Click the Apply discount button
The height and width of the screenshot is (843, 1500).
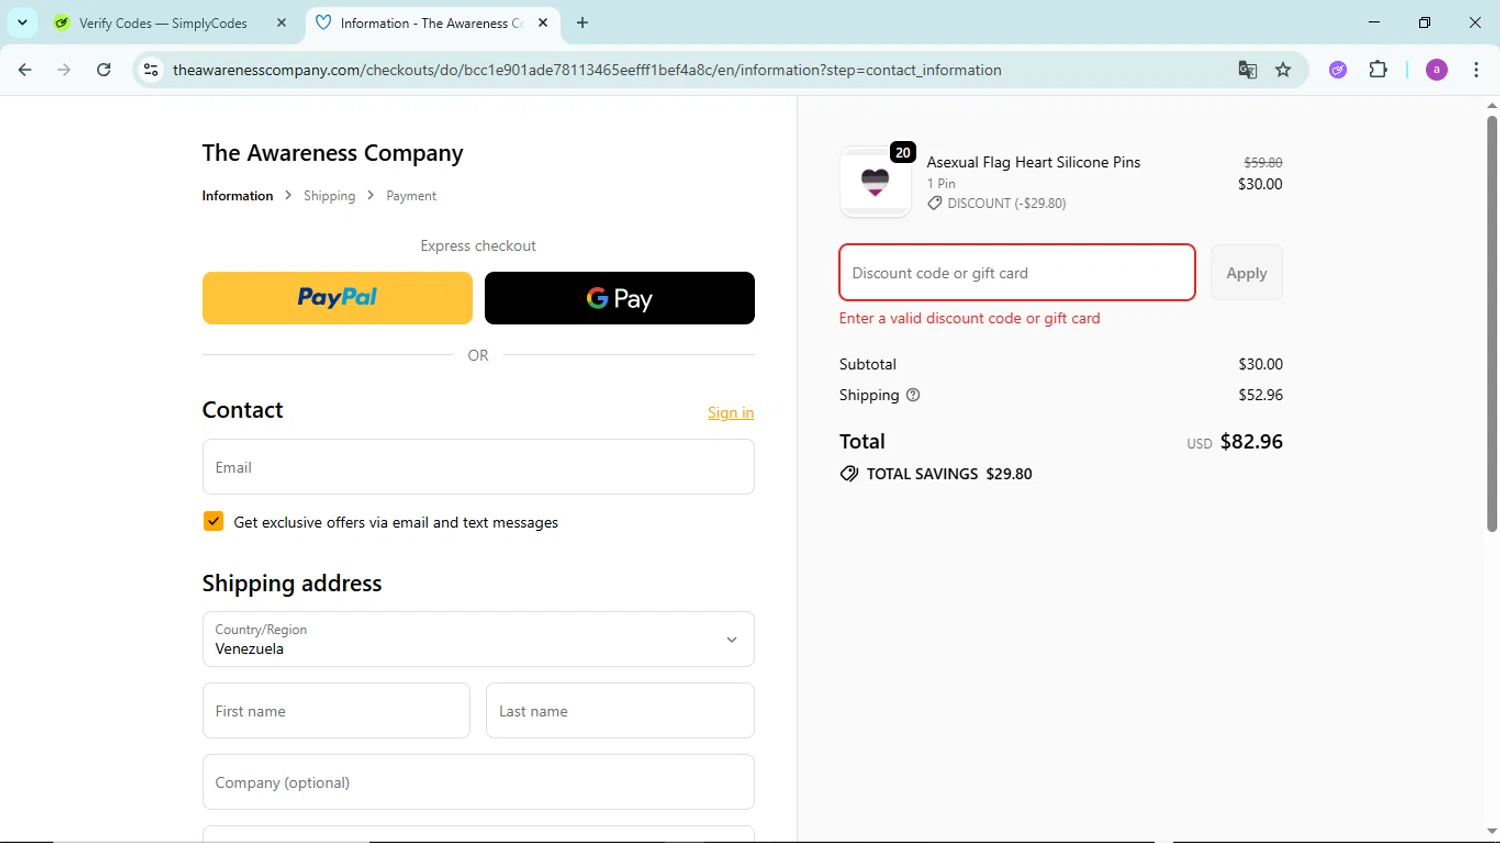click(1246, 272)
